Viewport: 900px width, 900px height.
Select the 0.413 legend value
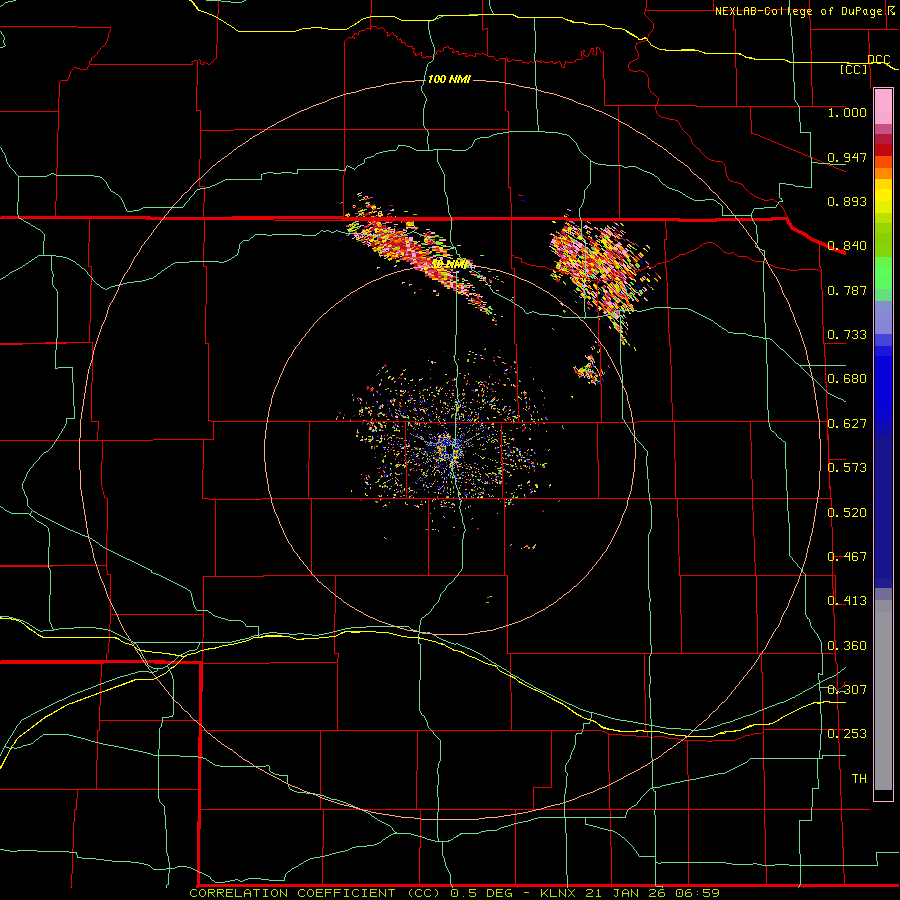pos(847,601)
